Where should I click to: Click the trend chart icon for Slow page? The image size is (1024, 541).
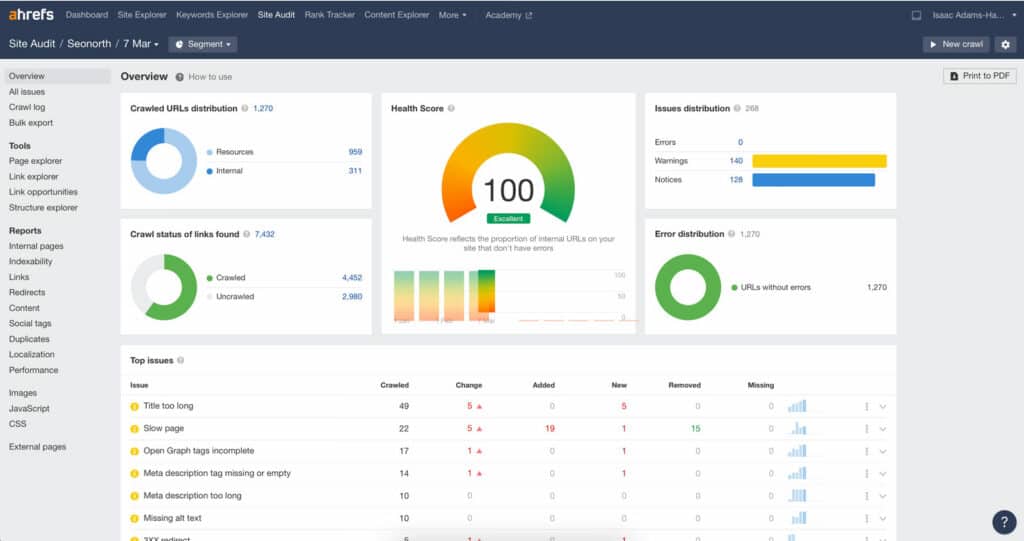click(797, 429)
